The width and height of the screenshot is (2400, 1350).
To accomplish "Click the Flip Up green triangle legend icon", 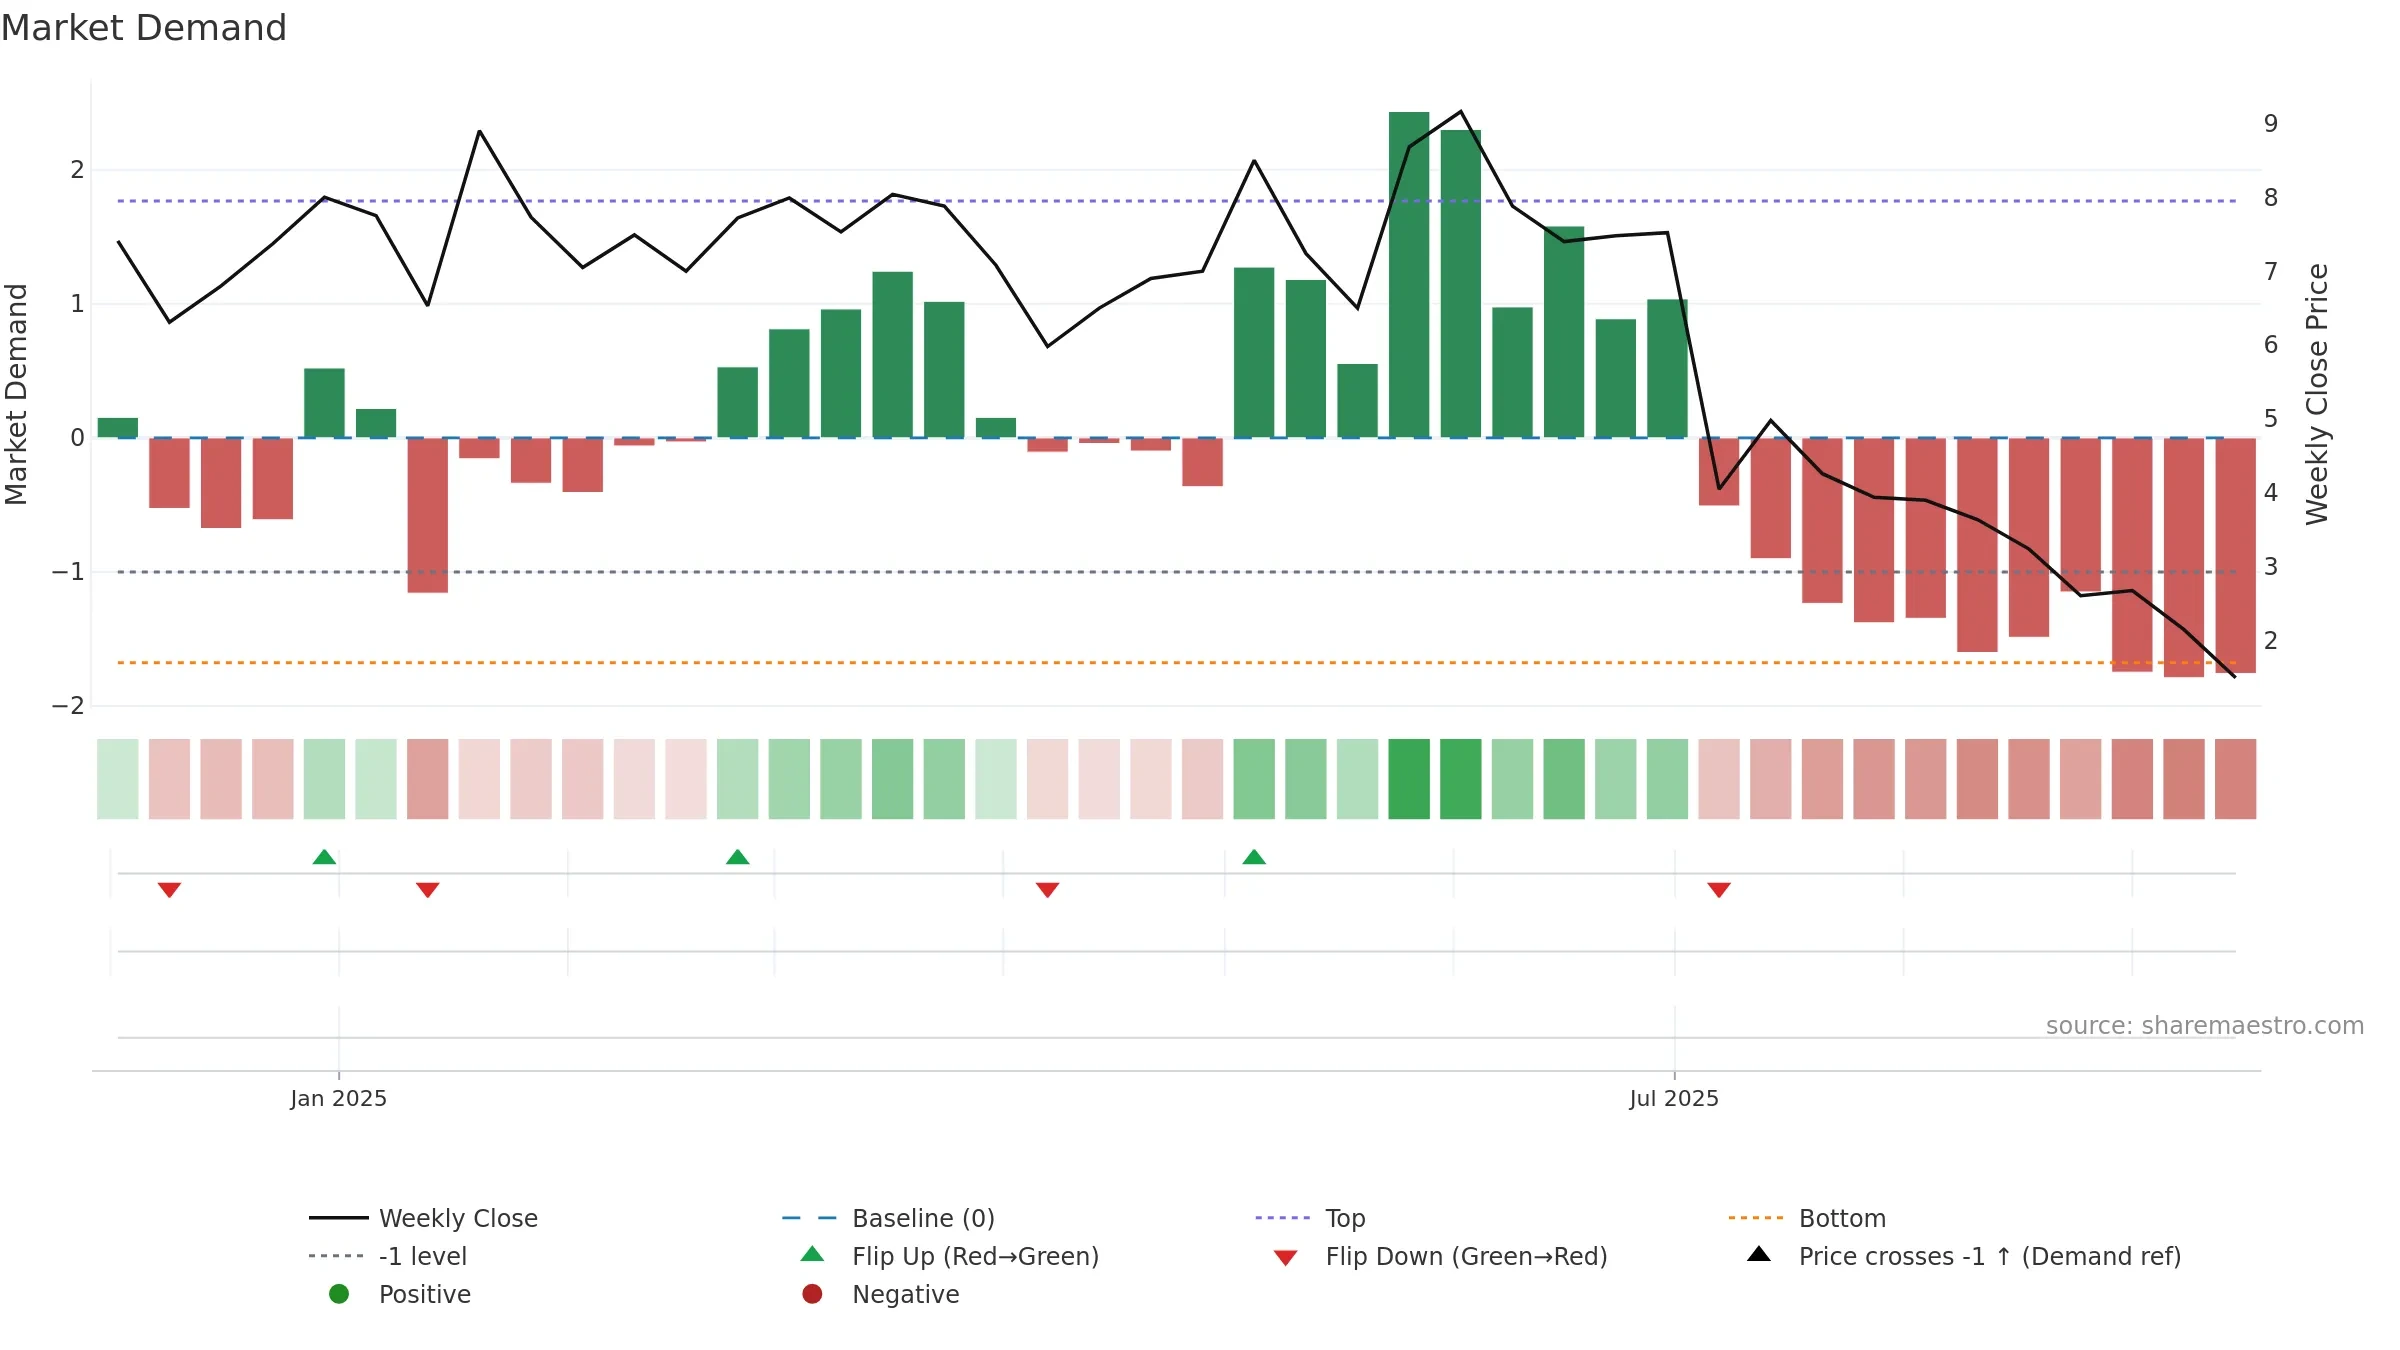I will tap(812, 1254).
